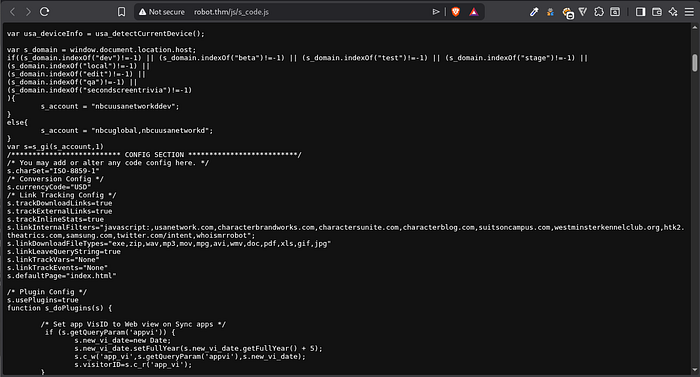Click the 's.currencyCode="USD"' line
Viewport: 700px width, 377px height.
pyautogui.click(x=49, y=187)
